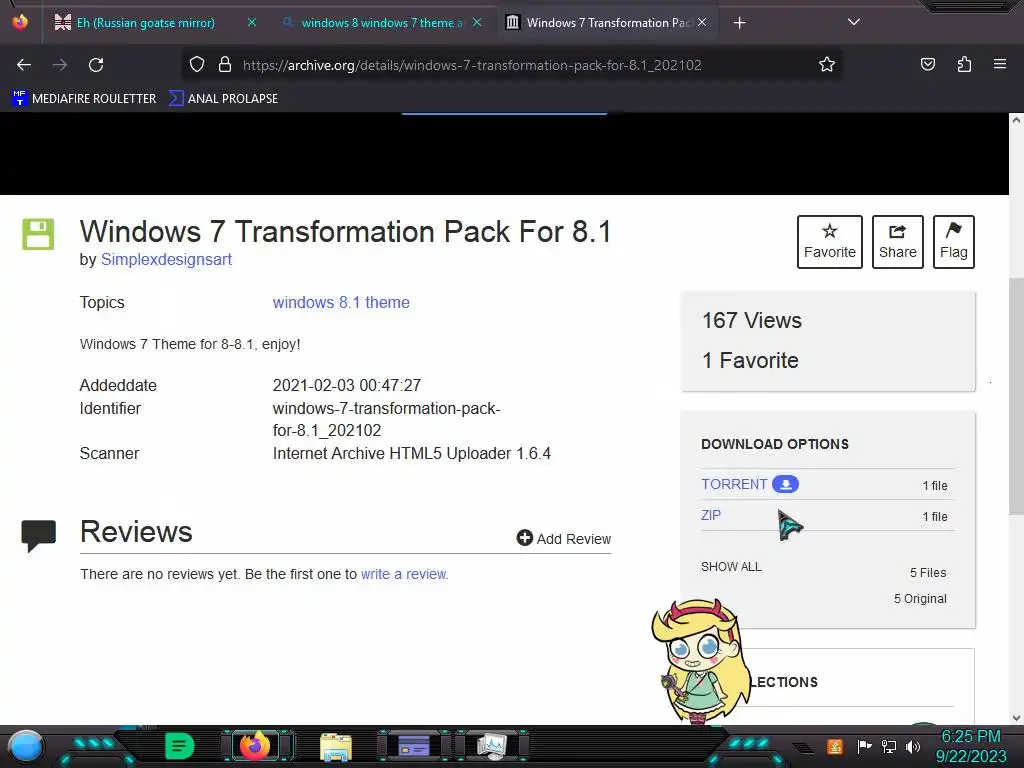
Task: Go back with the browser back arrow
Action: click(x=24, y=65)
